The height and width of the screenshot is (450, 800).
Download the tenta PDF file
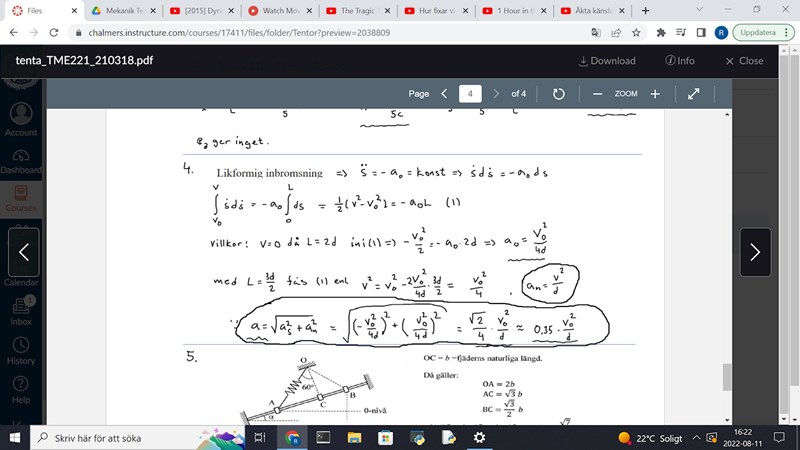[607, 60]
